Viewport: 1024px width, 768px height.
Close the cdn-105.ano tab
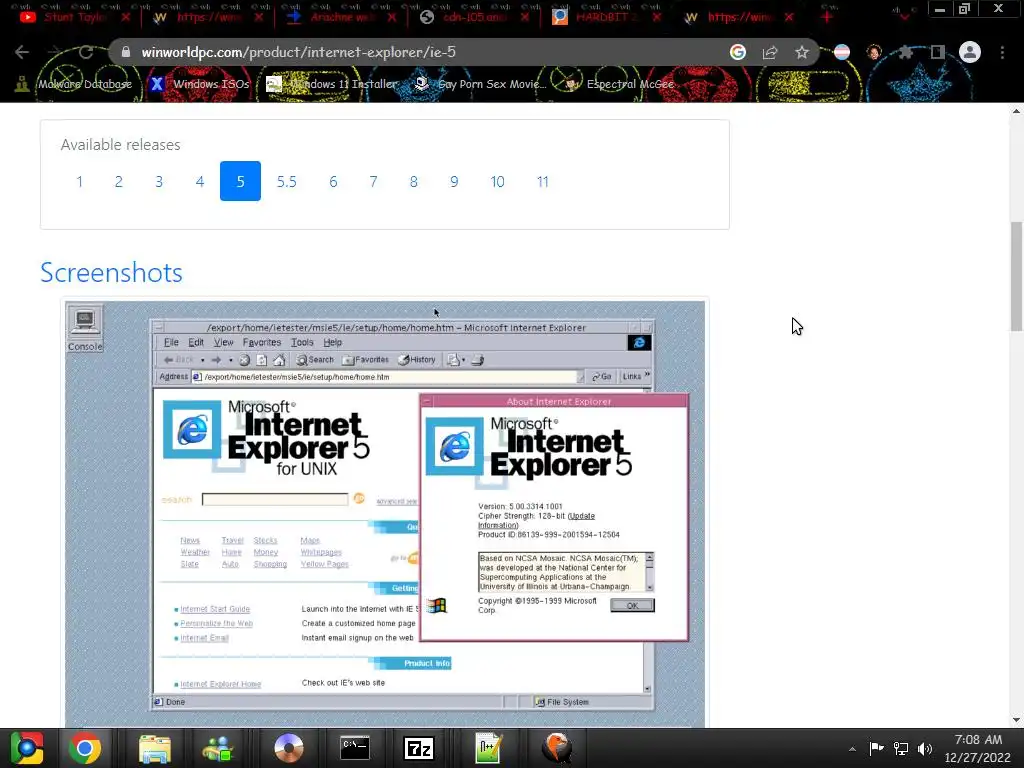[x=525, y=17]
